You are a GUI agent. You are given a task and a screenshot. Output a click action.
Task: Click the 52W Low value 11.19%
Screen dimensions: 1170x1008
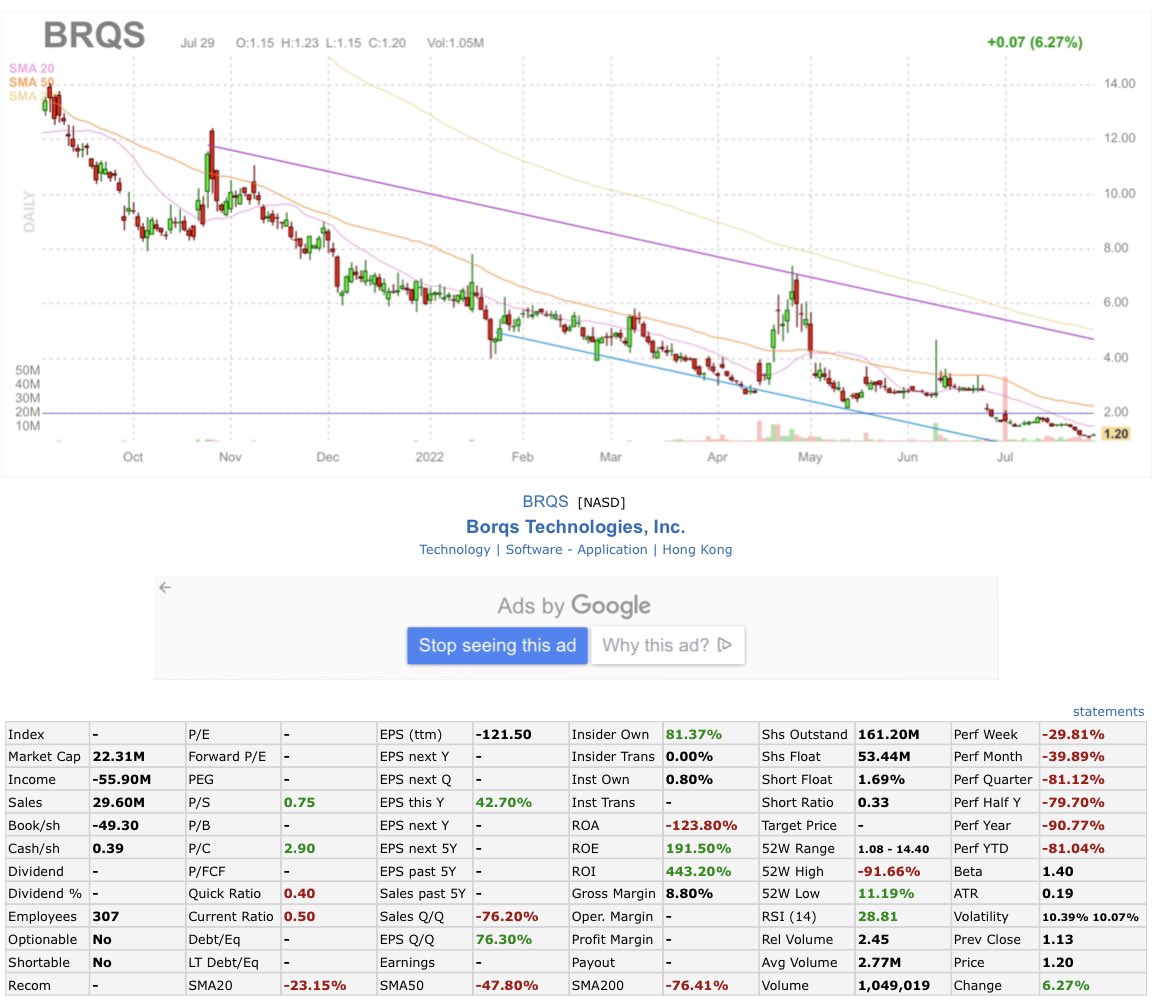(886, 894)
